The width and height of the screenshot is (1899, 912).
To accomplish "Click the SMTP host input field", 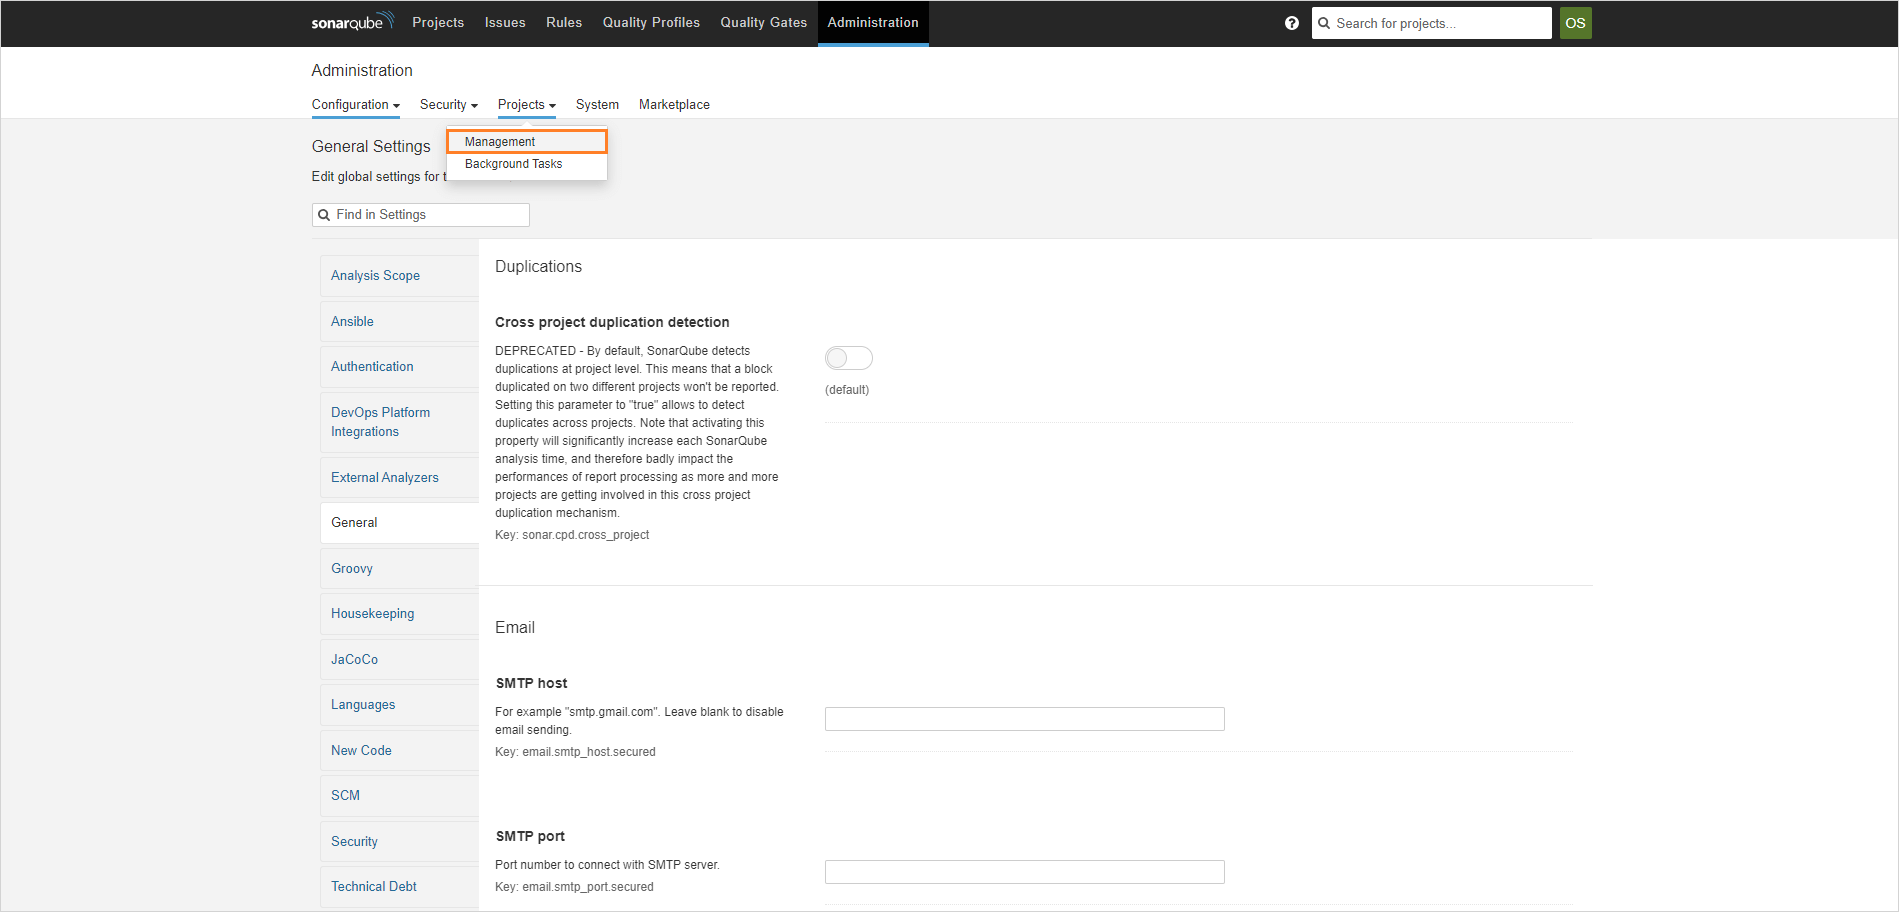I will point(1023,718).
